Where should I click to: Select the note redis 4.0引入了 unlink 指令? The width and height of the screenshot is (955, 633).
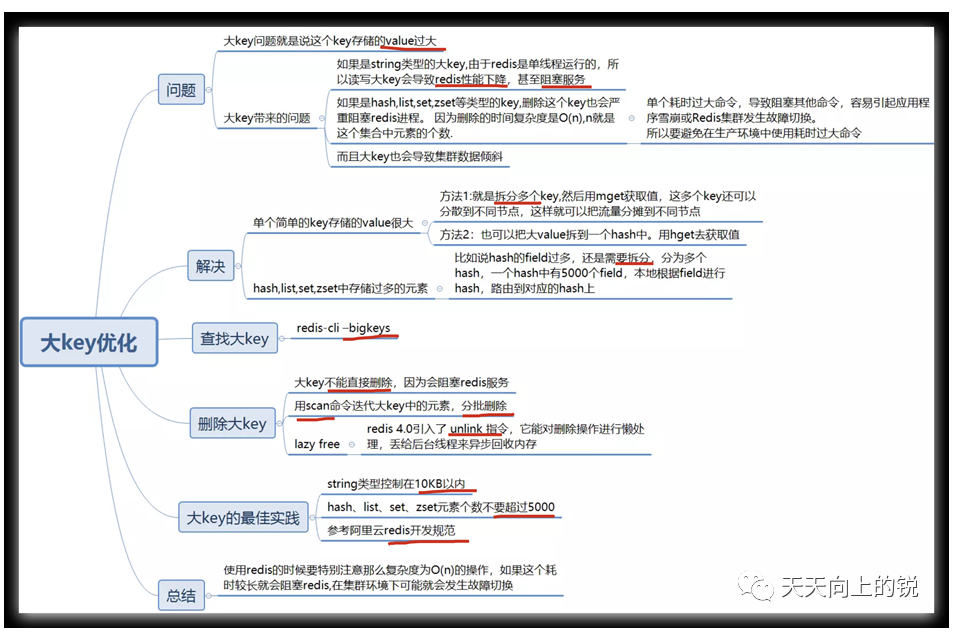coord(506,437)
